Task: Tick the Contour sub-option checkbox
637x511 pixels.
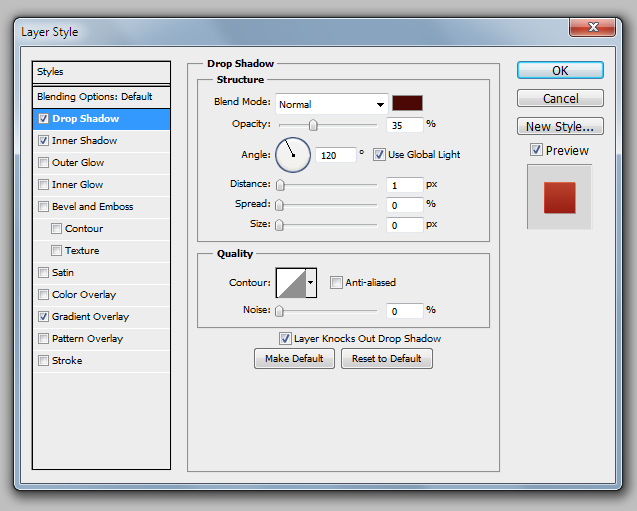Action: 56,228
